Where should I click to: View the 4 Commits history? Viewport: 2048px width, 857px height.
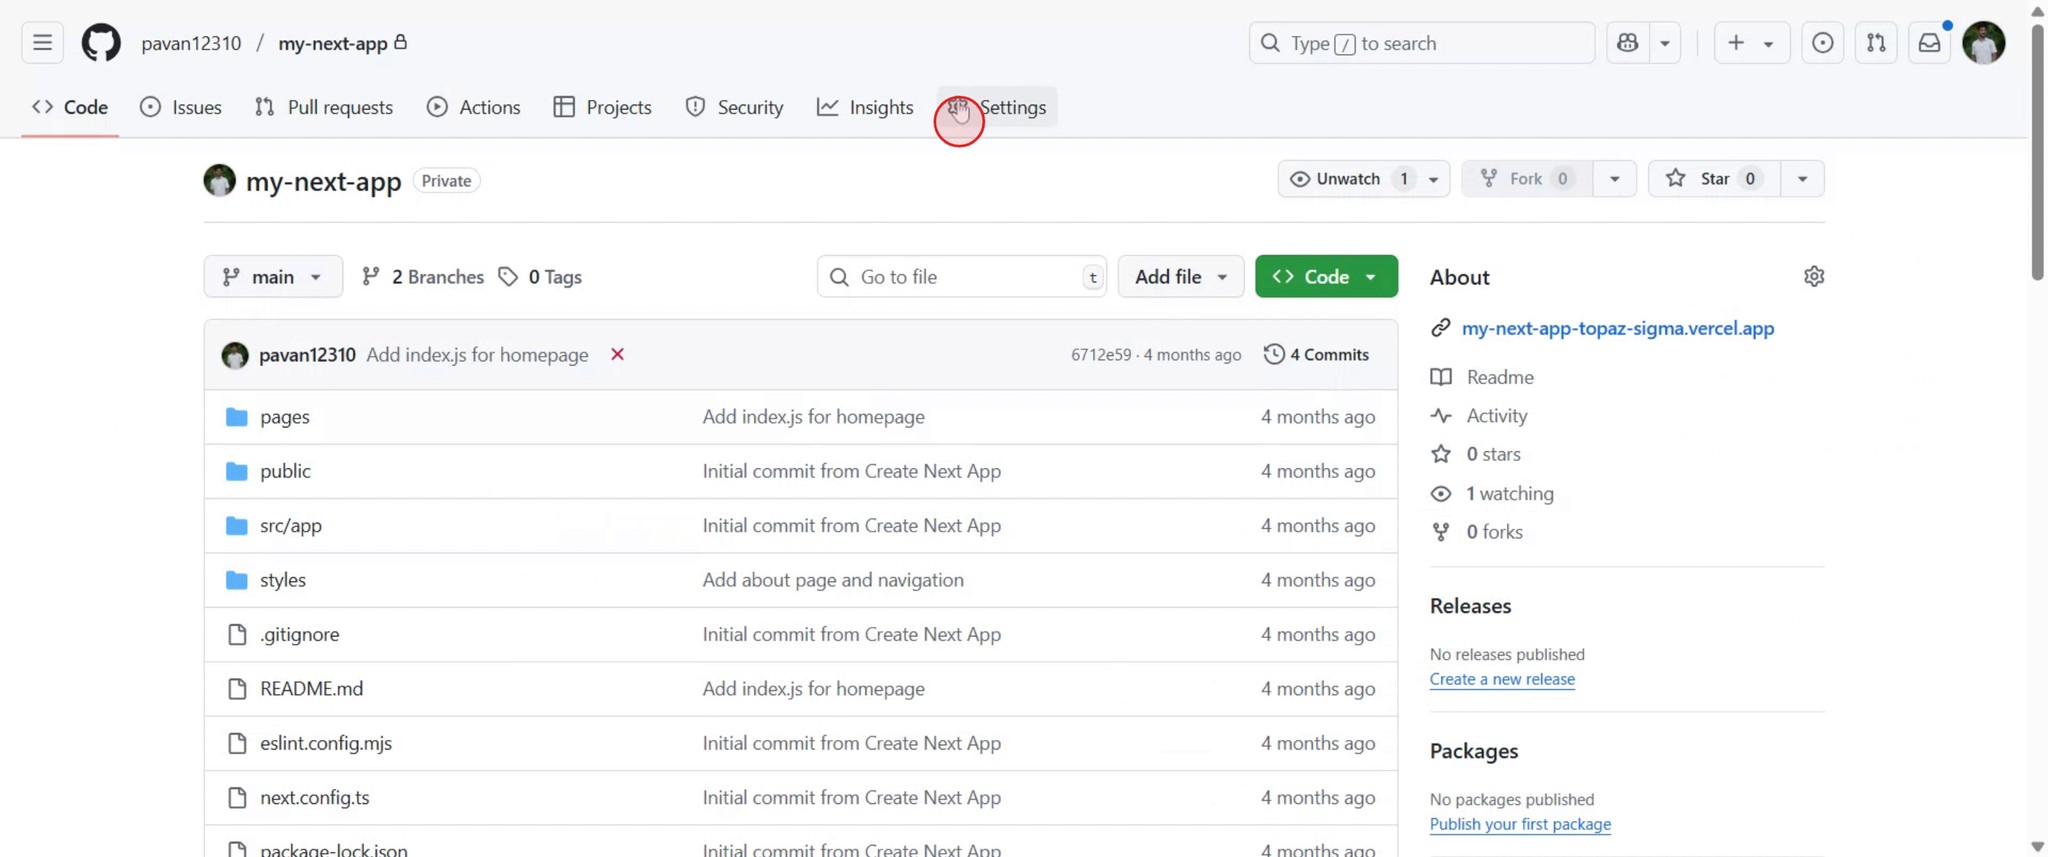(1316, 354)
